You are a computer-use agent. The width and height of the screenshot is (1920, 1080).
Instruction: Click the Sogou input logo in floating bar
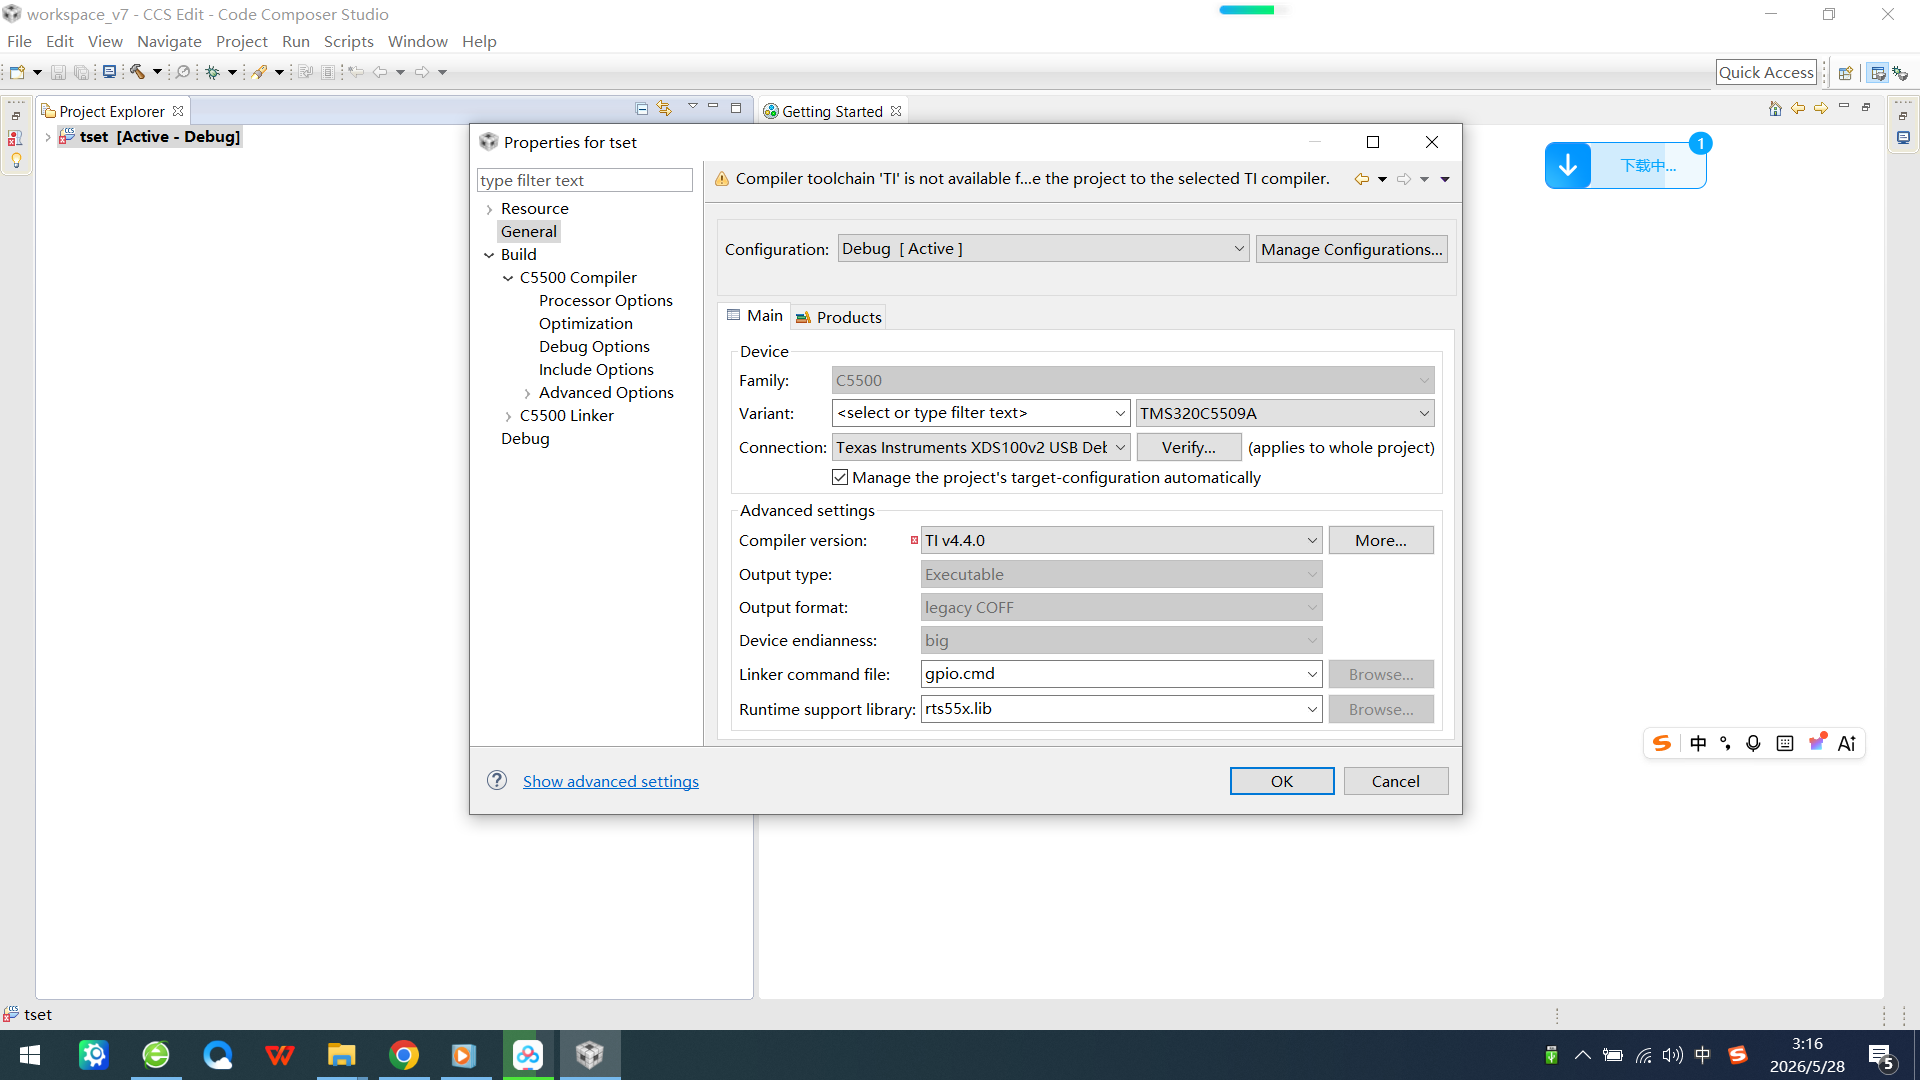coord(1662,743)
